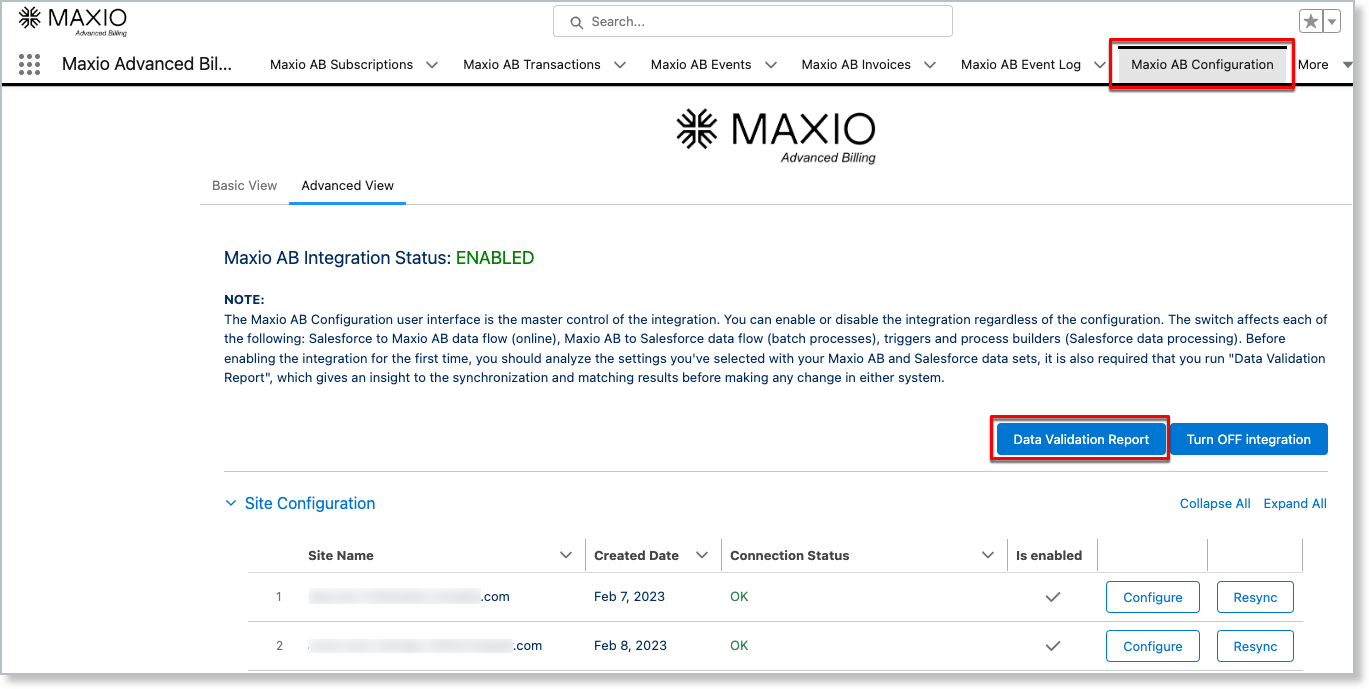Click Resync for the second site

click(x=1254, y=646)
